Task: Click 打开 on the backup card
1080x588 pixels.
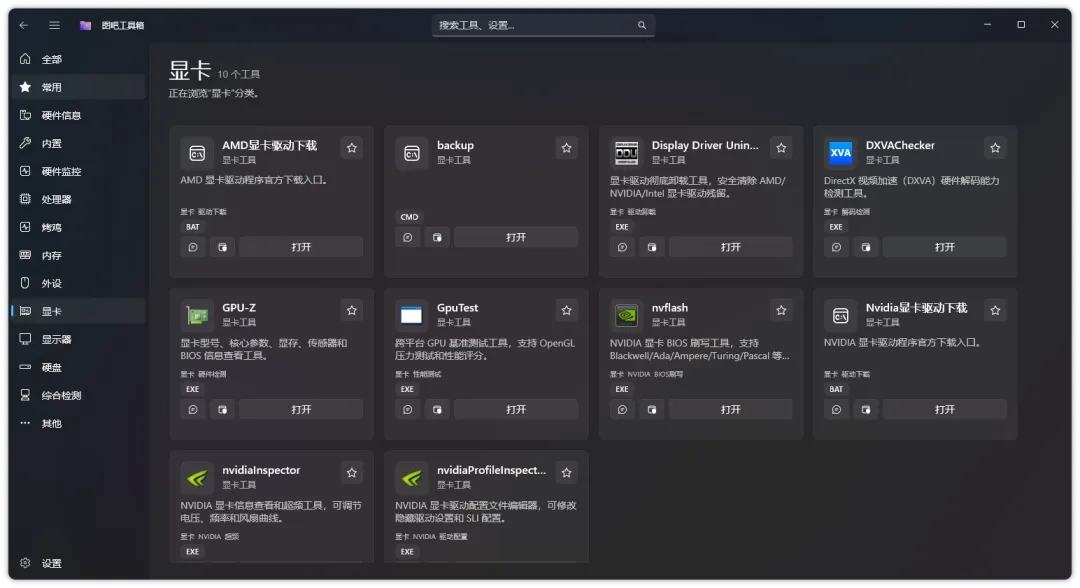Action: coord(516,238)
